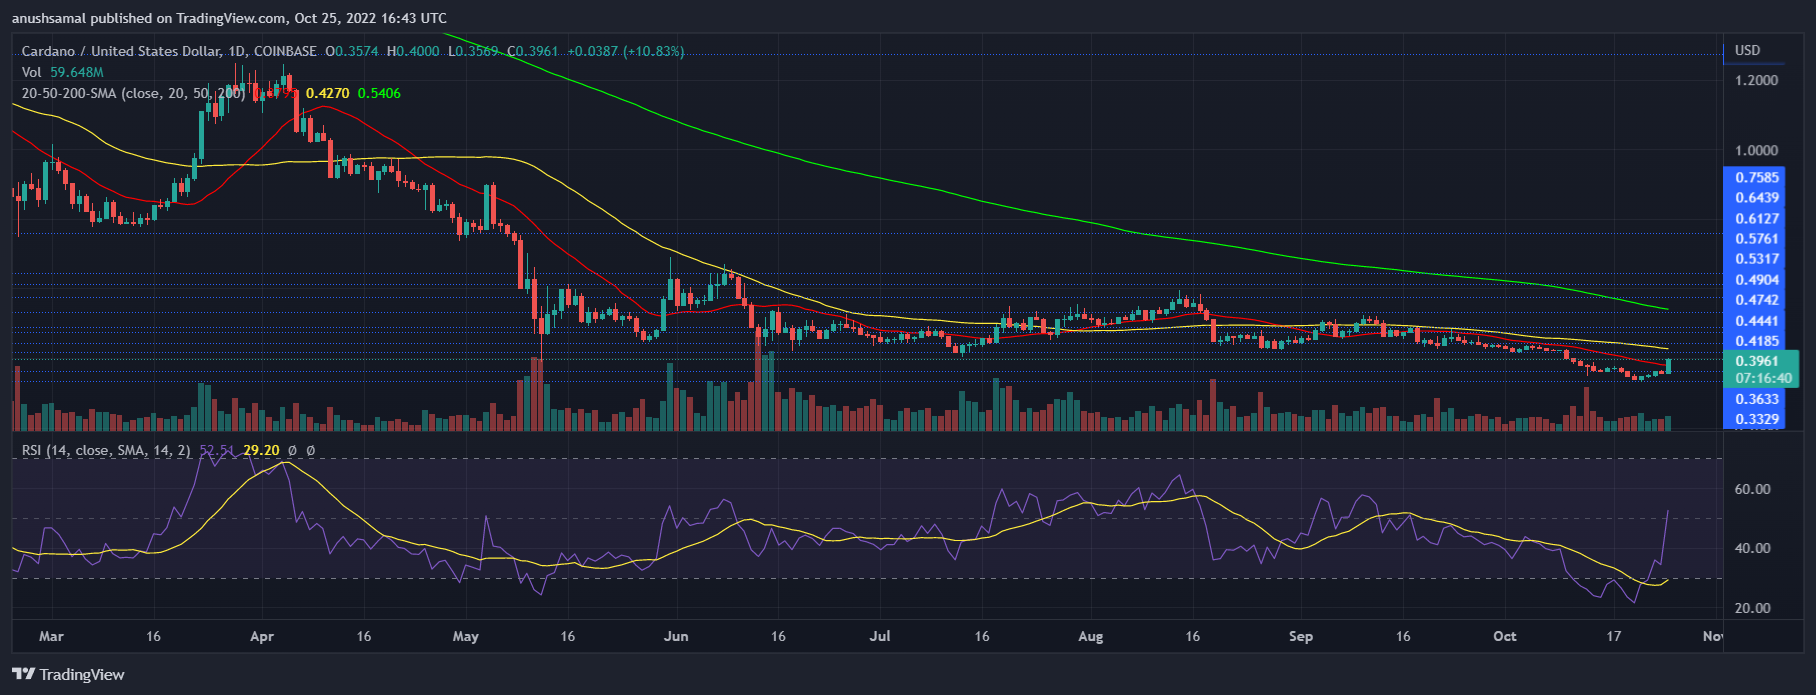
Task: Click the 0.4441 price level label
Action: click(x=1757, y=321)
